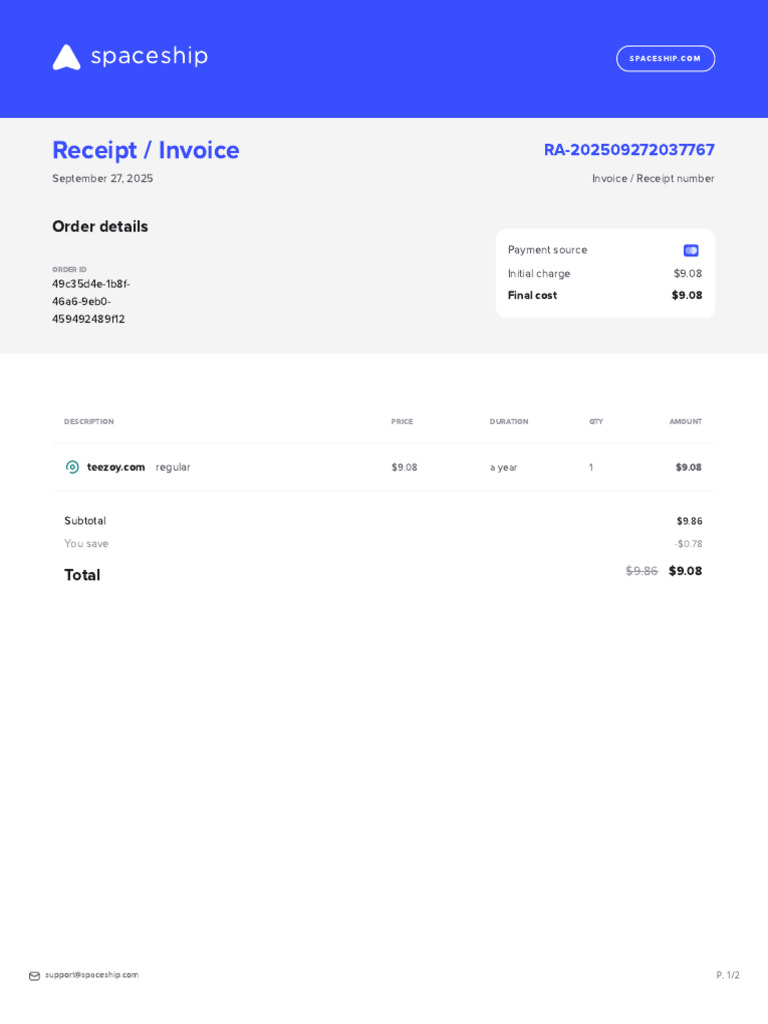Image resolution: width=768 pixels, height=1024 pixels.
Task: Click the PRICE column header
Action: [402, 421]
